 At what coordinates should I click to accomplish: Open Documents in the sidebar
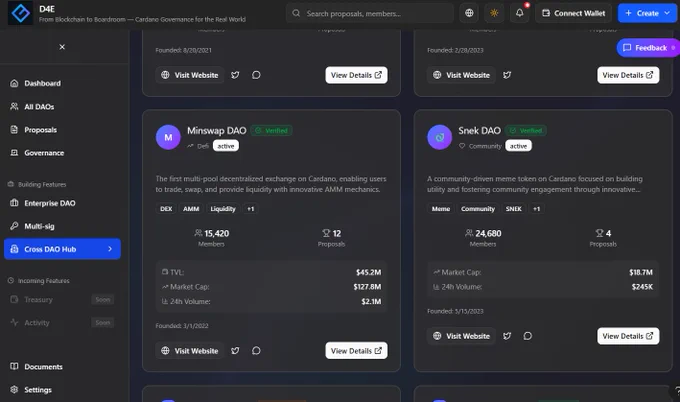pyautogui.click(x=62, y=367)
